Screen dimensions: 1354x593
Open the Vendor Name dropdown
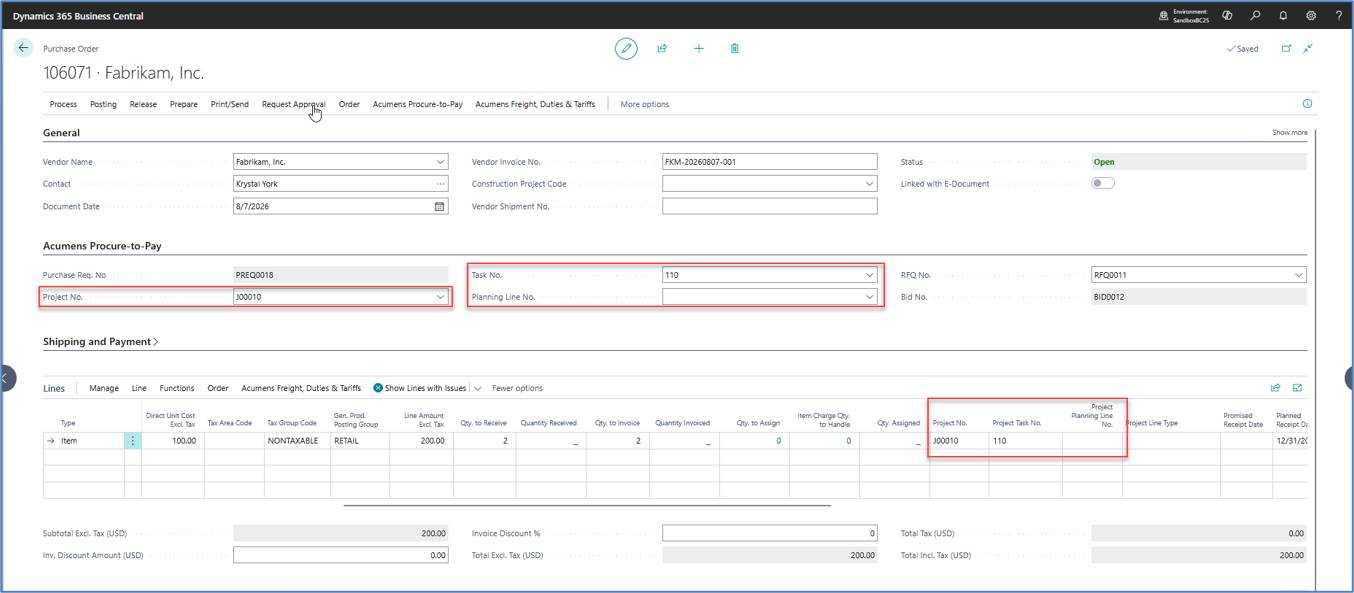[440, 162]
